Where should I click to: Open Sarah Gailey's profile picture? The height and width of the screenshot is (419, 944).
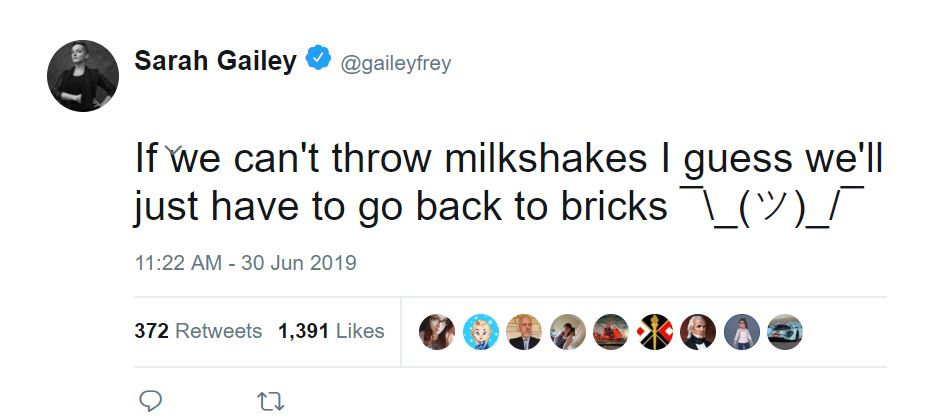pyautogui.click(x=83, y=76)
